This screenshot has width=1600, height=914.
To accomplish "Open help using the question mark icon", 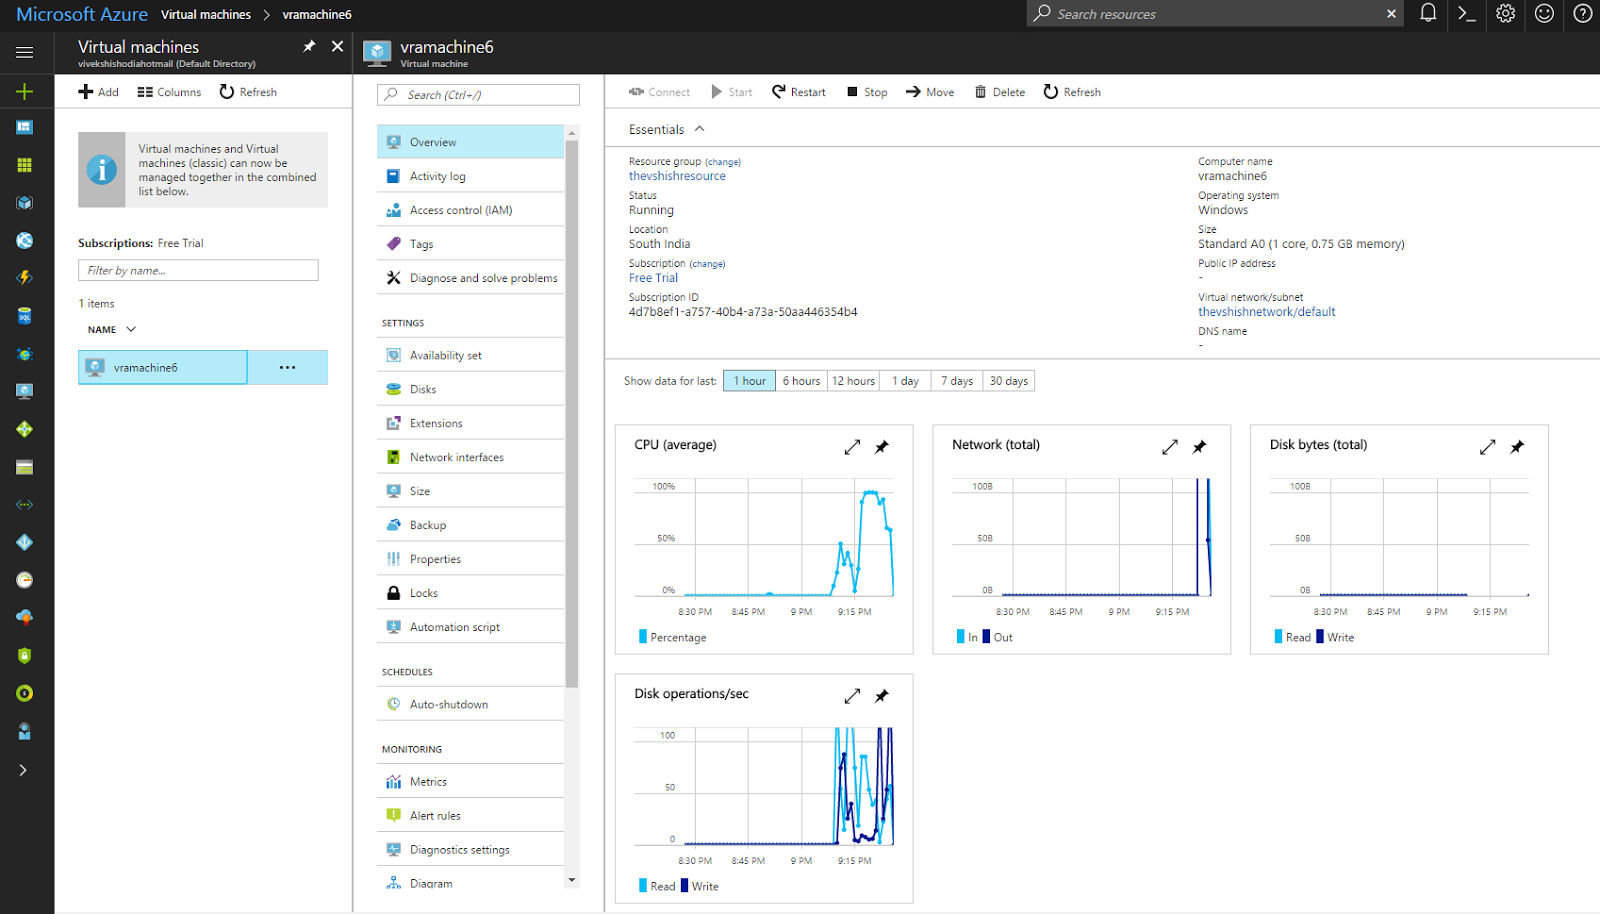I will click(1582, 14).
